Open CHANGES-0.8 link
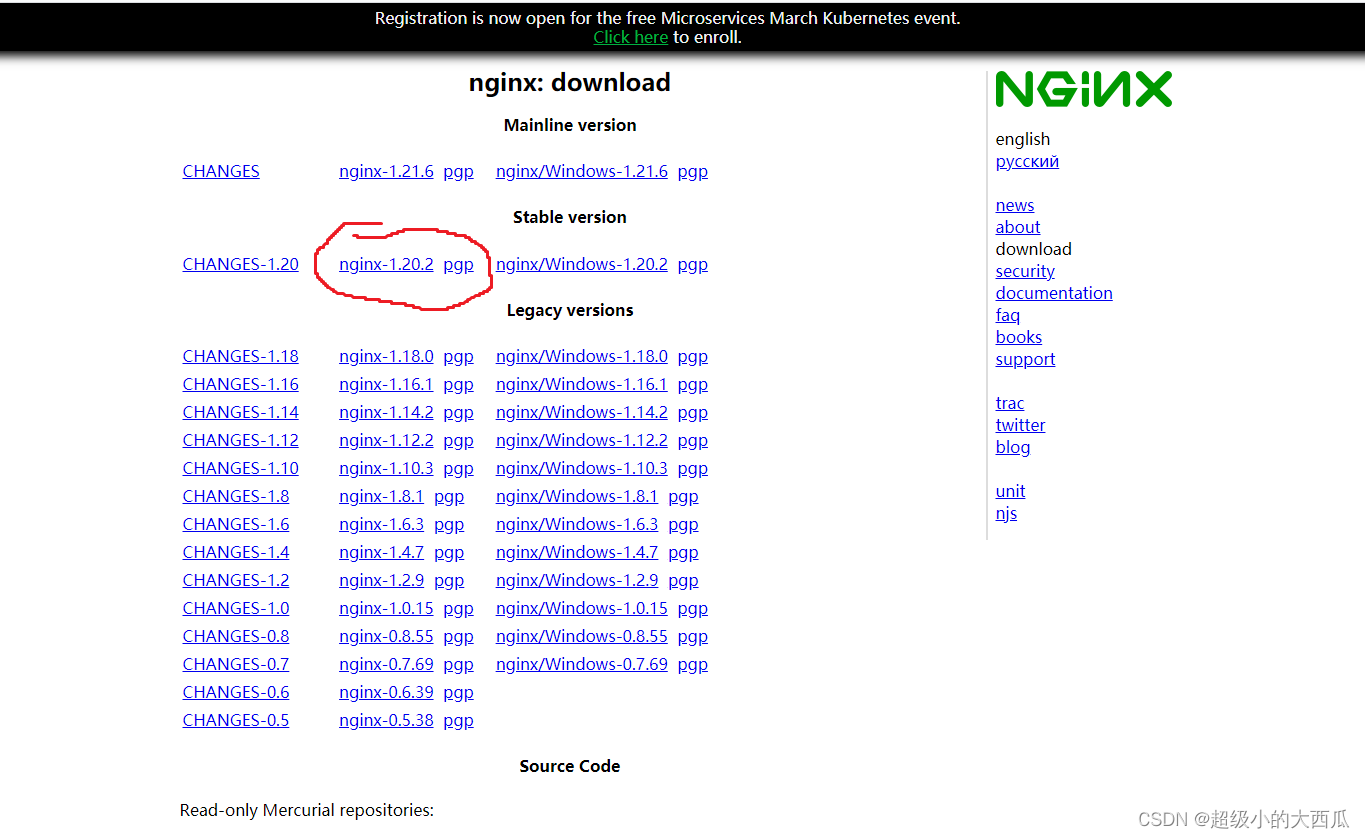Image resolution: width=1365 pixels, height=838 pixels. click(x=236, y=636)
